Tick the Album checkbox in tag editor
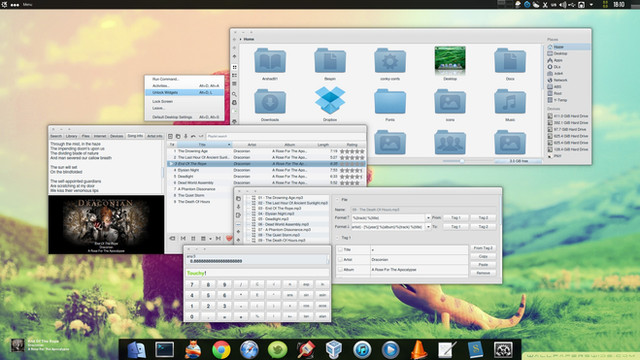 [x=340, y=270]
